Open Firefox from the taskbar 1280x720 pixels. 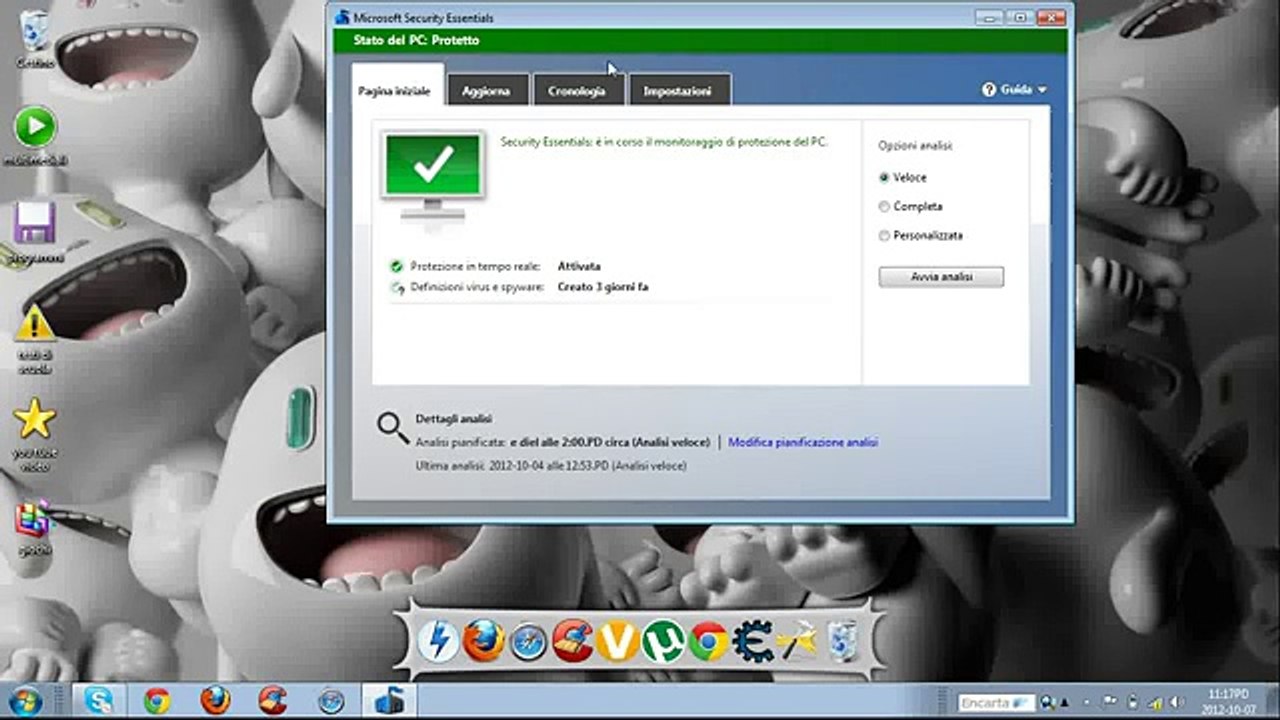tap(215, 700)
